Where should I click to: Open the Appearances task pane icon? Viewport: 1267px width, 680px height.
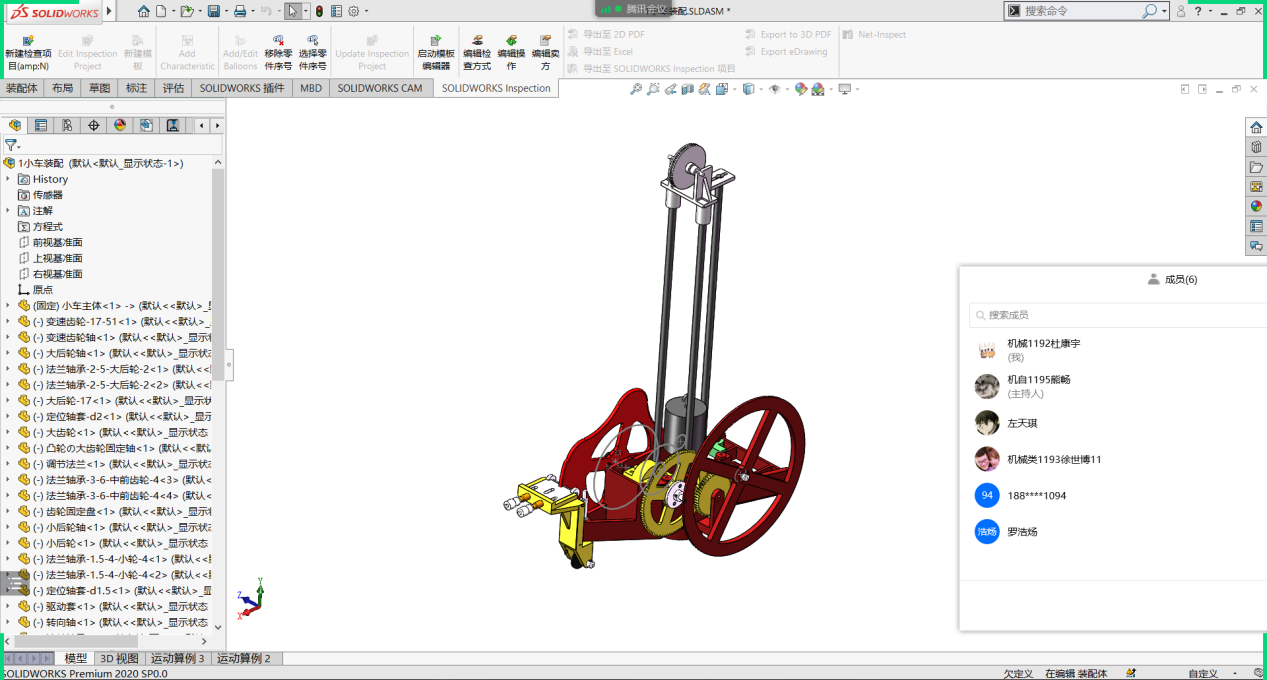(1256, 206)
